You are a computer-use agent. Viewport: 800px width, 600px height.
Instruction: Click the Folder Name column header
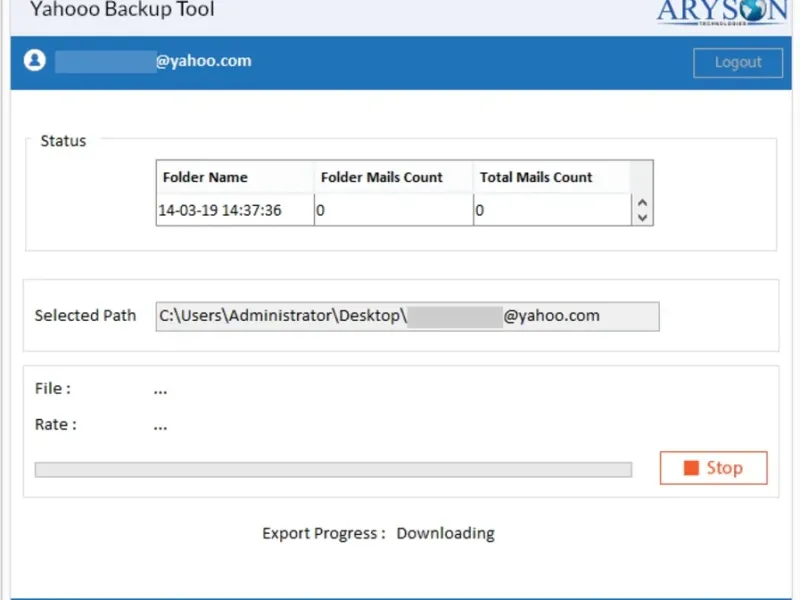point(235,177)
